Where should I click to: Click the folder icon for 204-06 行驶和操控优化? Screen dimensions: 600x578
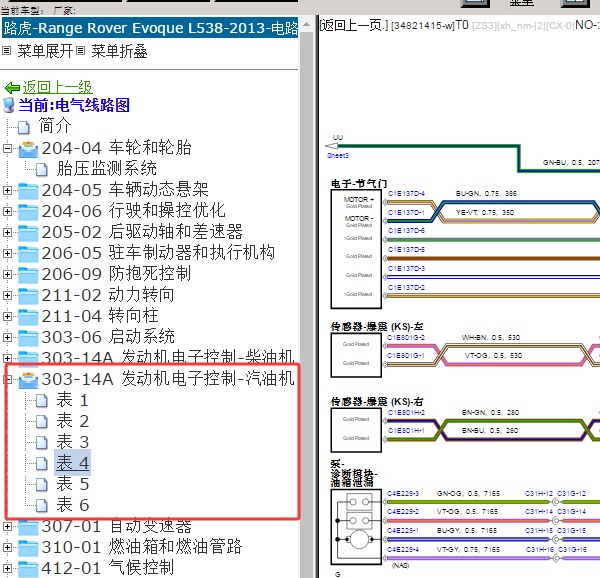coord(28,212)
